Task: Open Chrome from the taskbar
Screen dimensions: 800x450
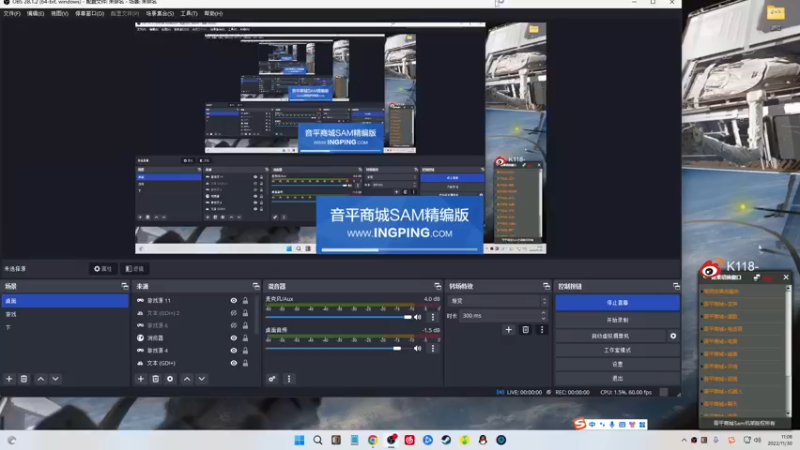Action: [372, 440]
